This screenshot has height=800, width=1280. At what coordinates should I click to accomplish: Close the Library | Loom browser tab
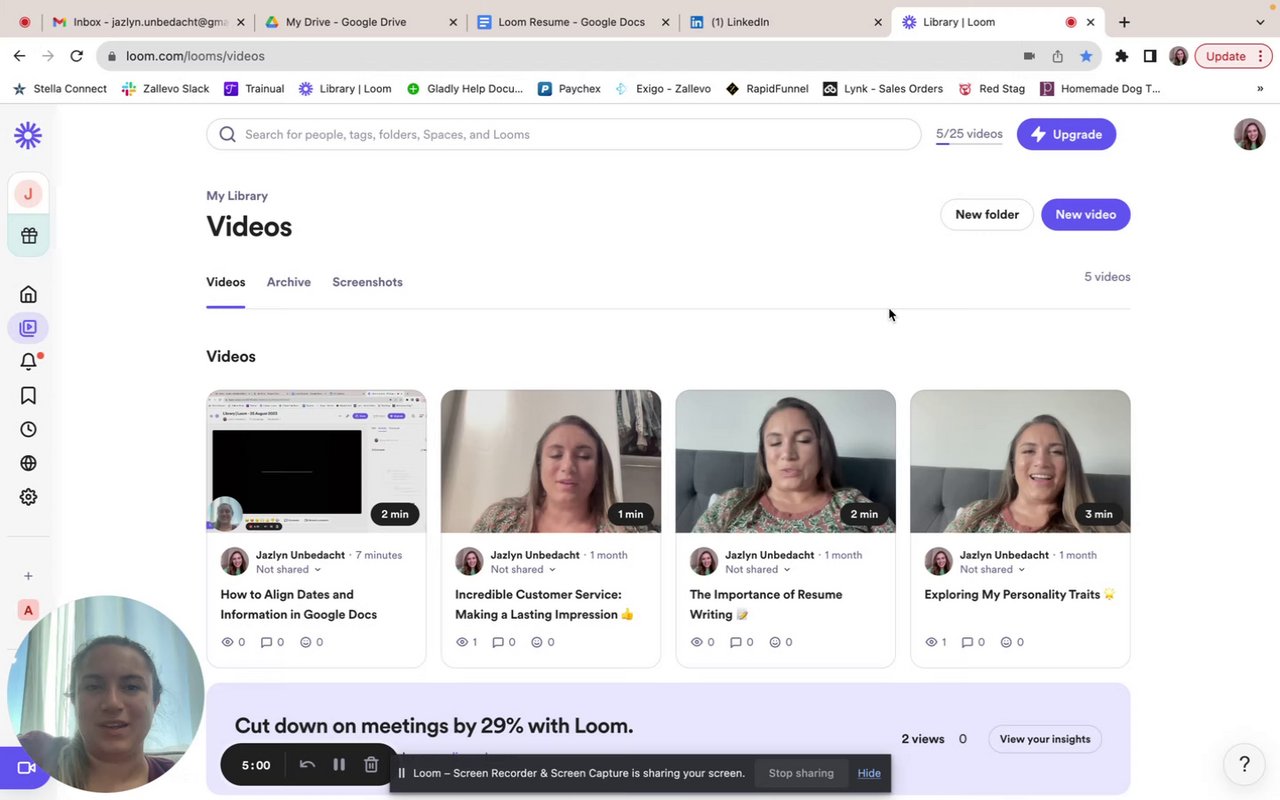[1091, 22]
